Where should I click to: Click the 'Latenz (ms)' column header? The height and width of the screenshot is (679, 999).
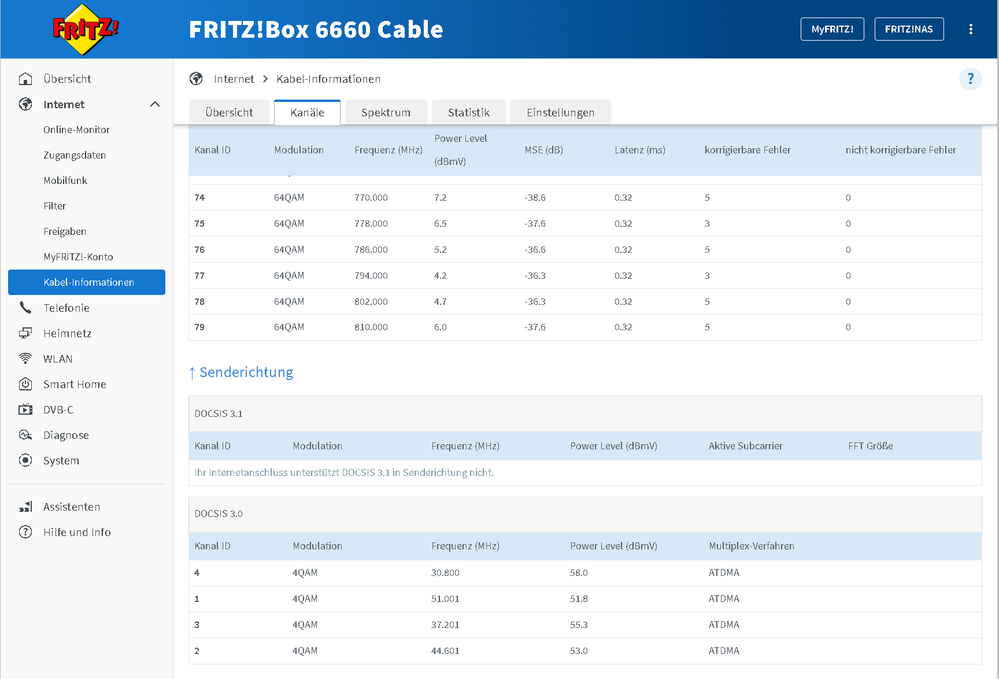640,150
